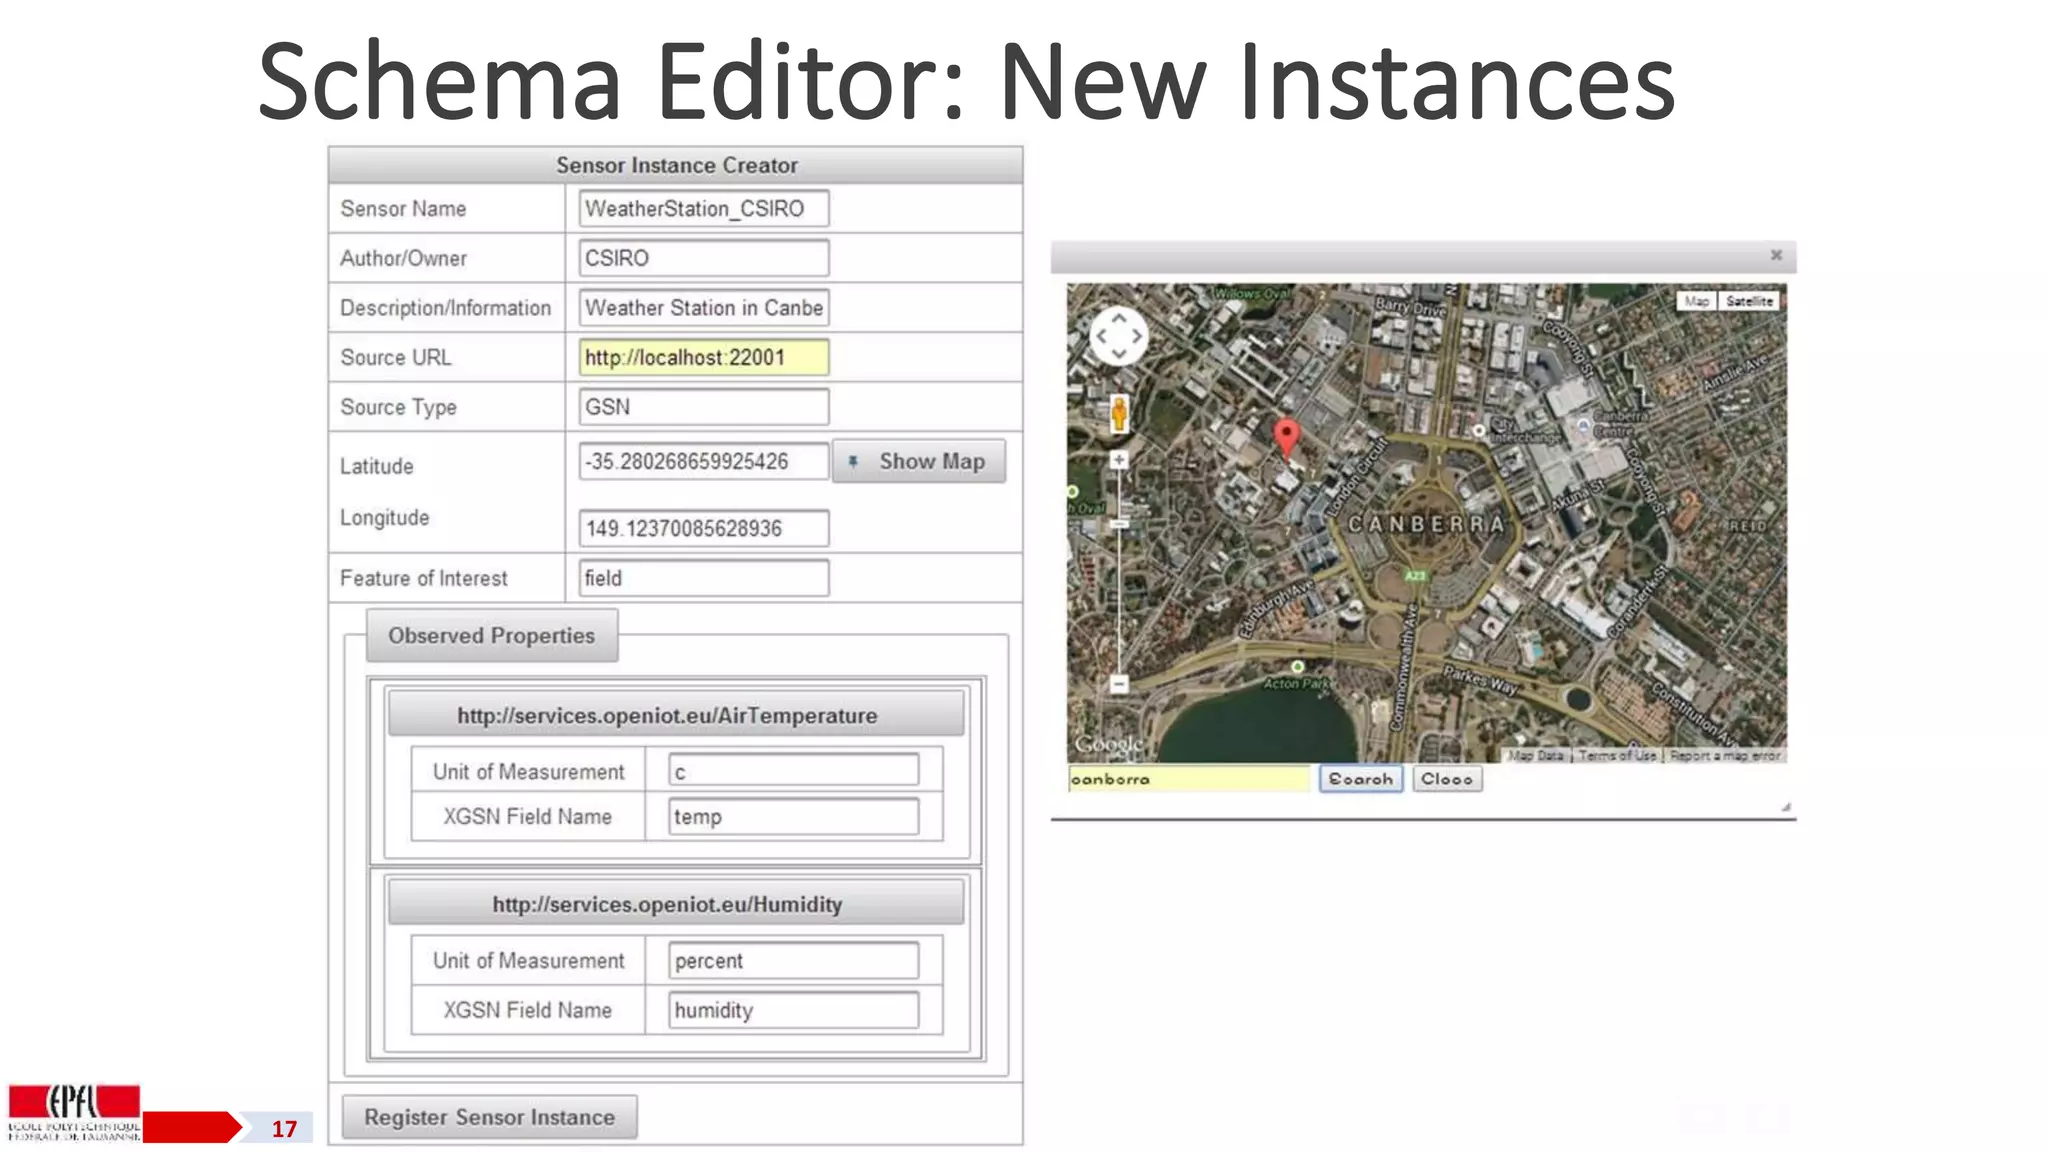Image resolution: width=2048 pixels, height=1152 pixels.
Task: Click the Sensor Instance Creator header
Action: point(676,165)
